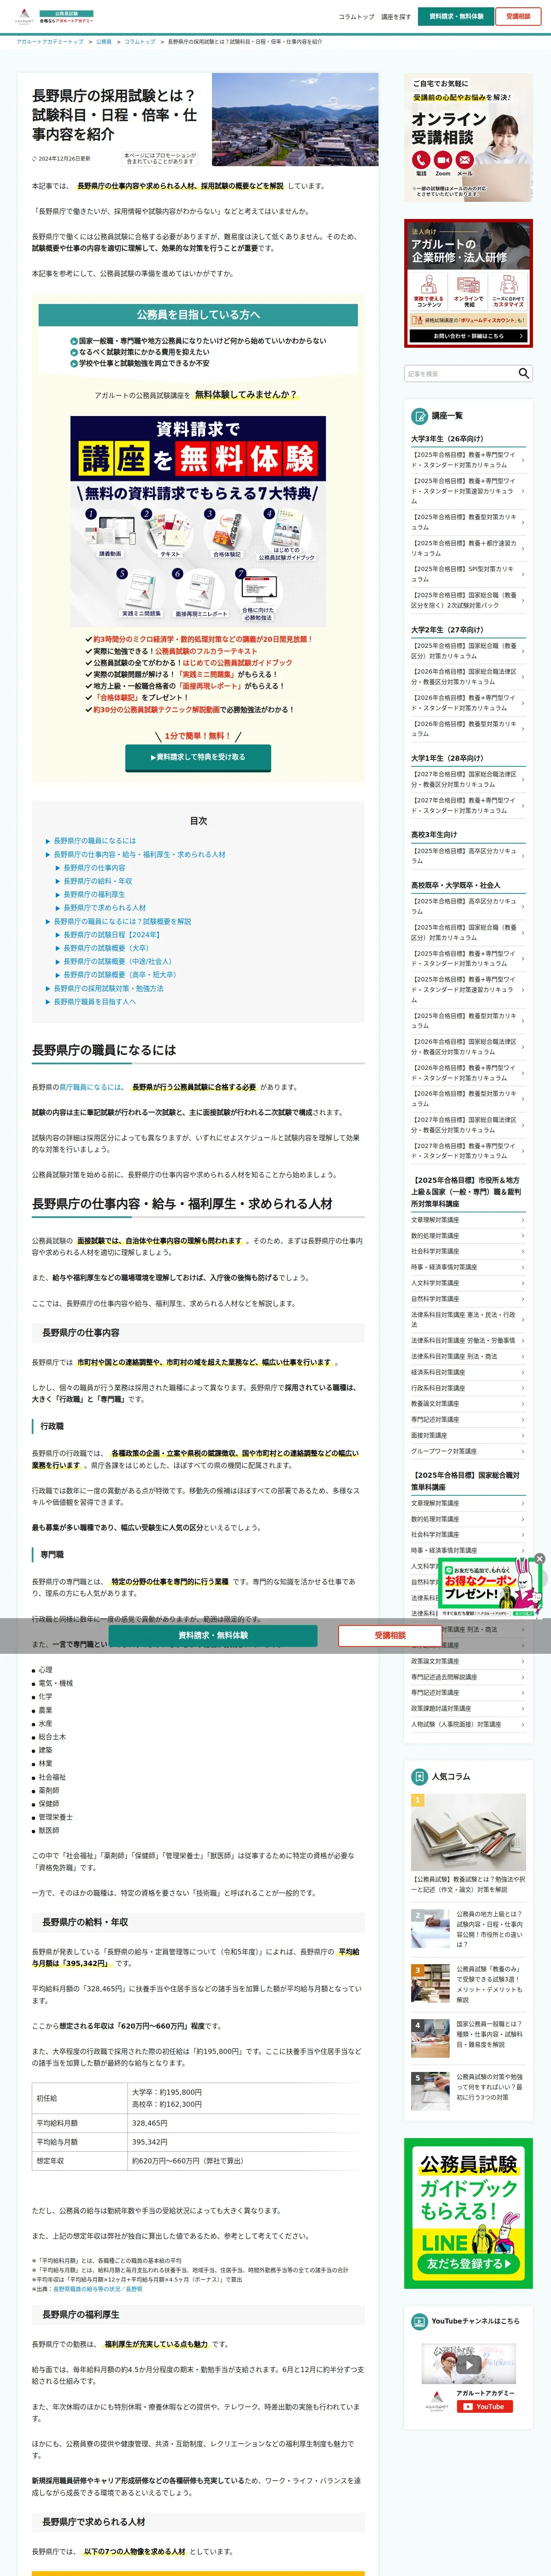Open 公務員の地方上級とは column
The width and height of the screenshot is (551, 2576).
tap(468, 1930)
